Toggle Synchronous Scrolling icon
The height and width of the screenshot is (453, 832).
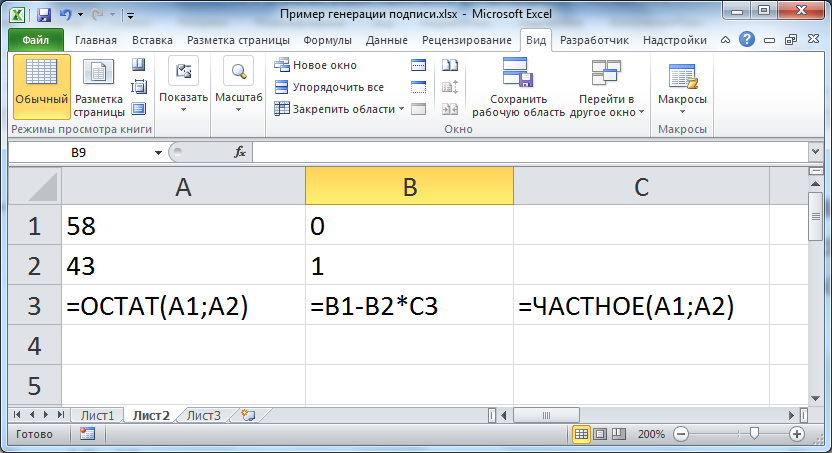coord(450,86)
